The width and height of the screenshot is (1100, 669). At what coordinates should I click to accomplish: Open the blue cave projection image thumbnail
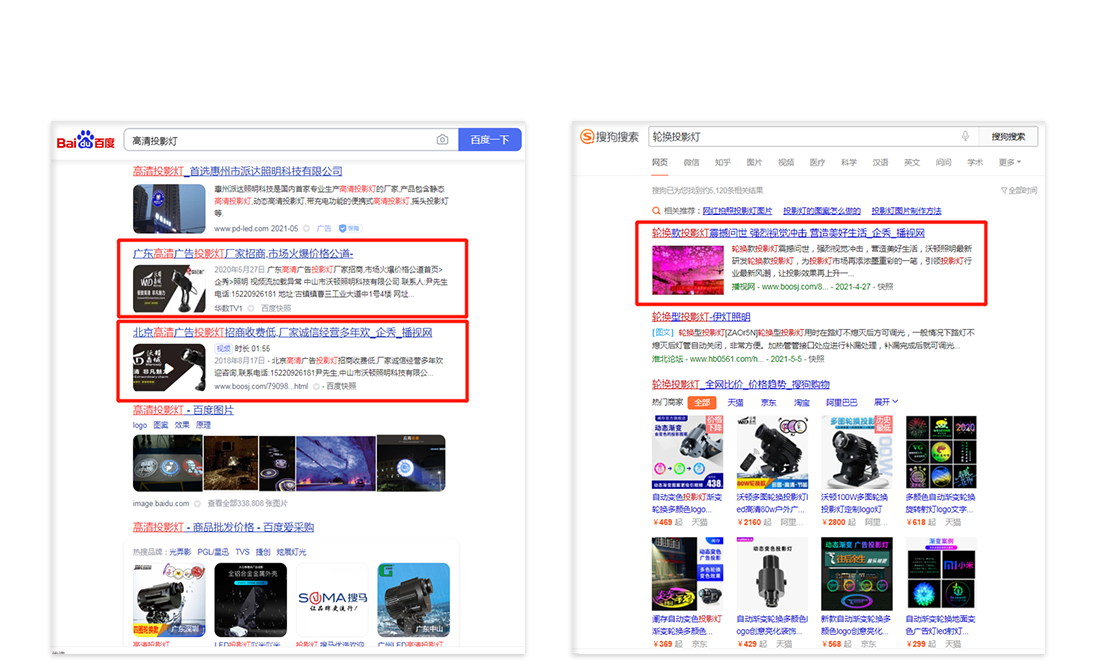(336, 463)
